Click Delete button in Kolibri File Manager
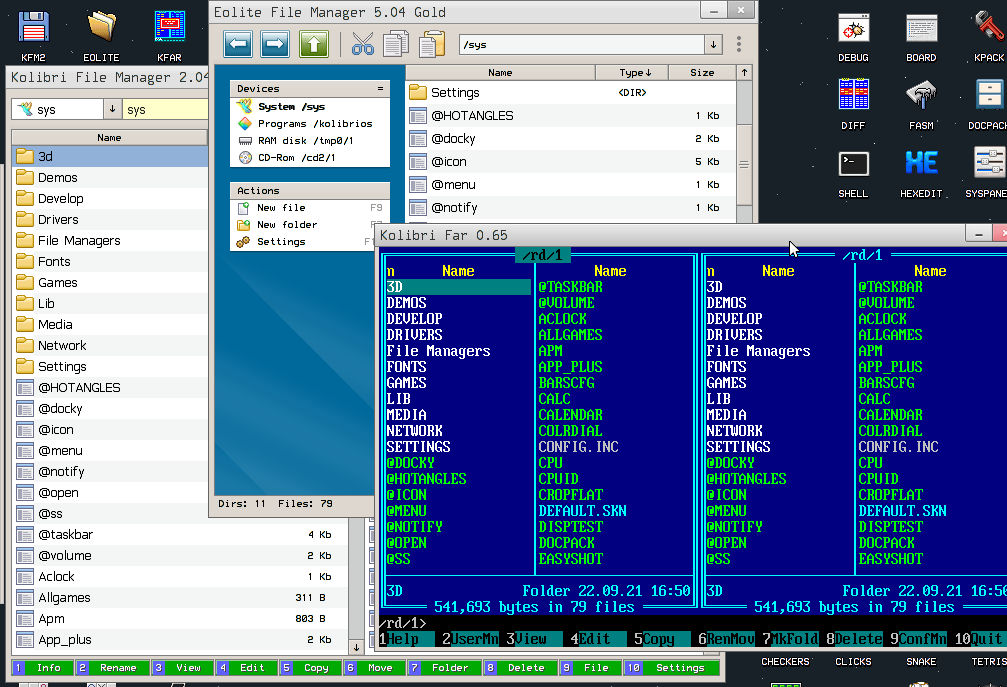This screenshot has height=687, width=1007. click(x=520, y=668)
